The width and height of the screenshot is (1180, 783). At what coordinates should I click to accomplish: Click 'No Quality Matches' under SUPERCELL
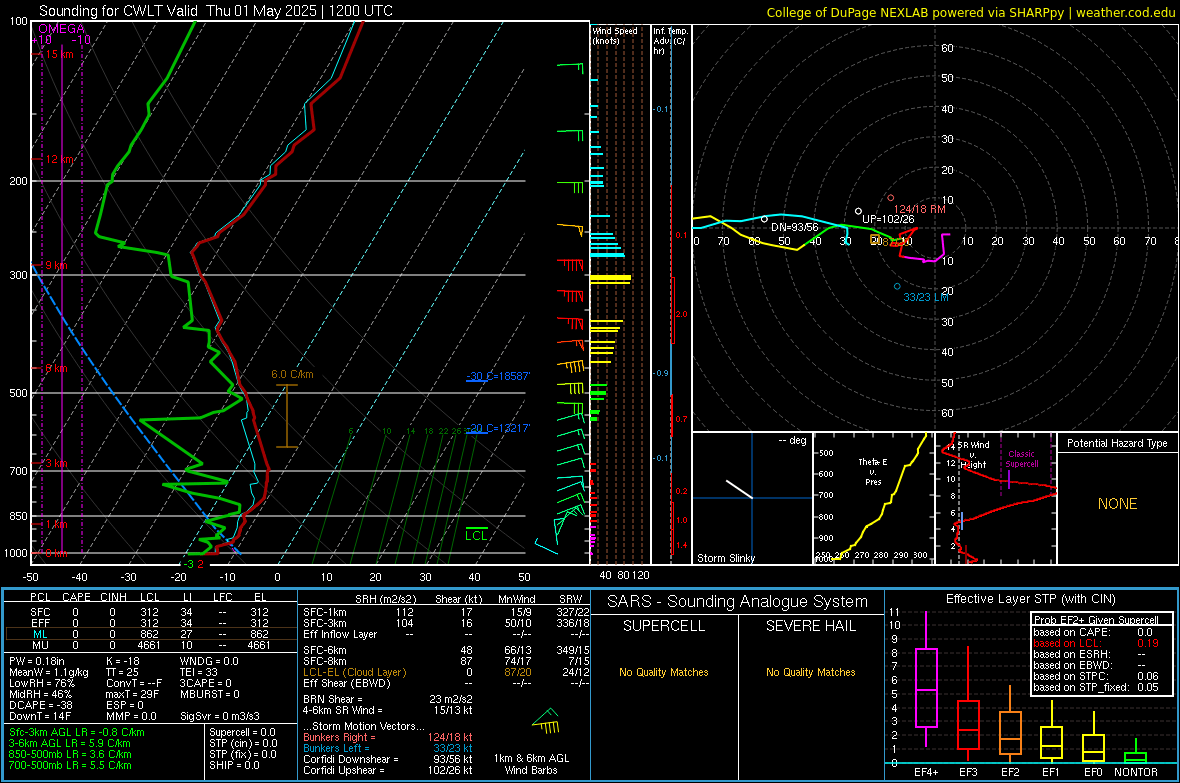(664, 672)
